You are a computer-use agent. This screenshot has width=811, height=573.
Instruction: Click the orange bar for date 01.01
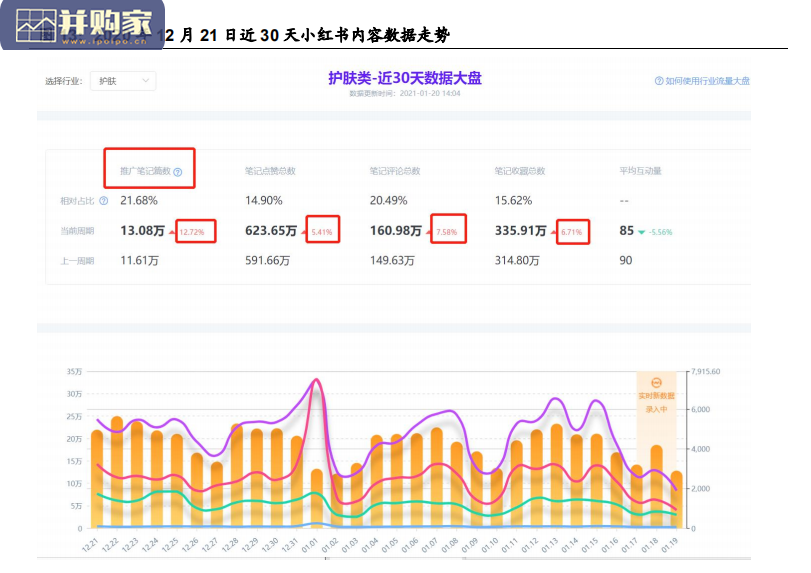tap(317, 499)
